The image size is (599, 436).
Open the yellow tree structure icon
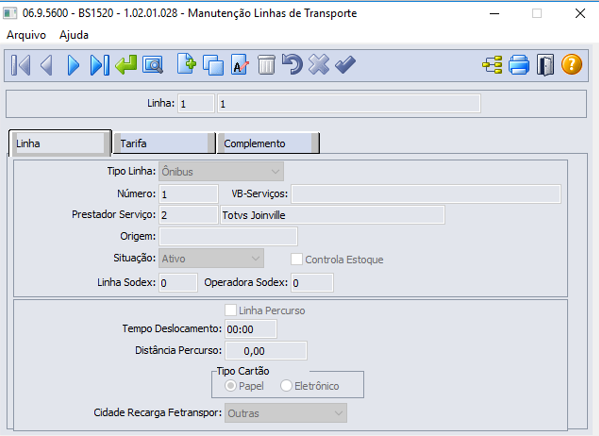[492, 65]
